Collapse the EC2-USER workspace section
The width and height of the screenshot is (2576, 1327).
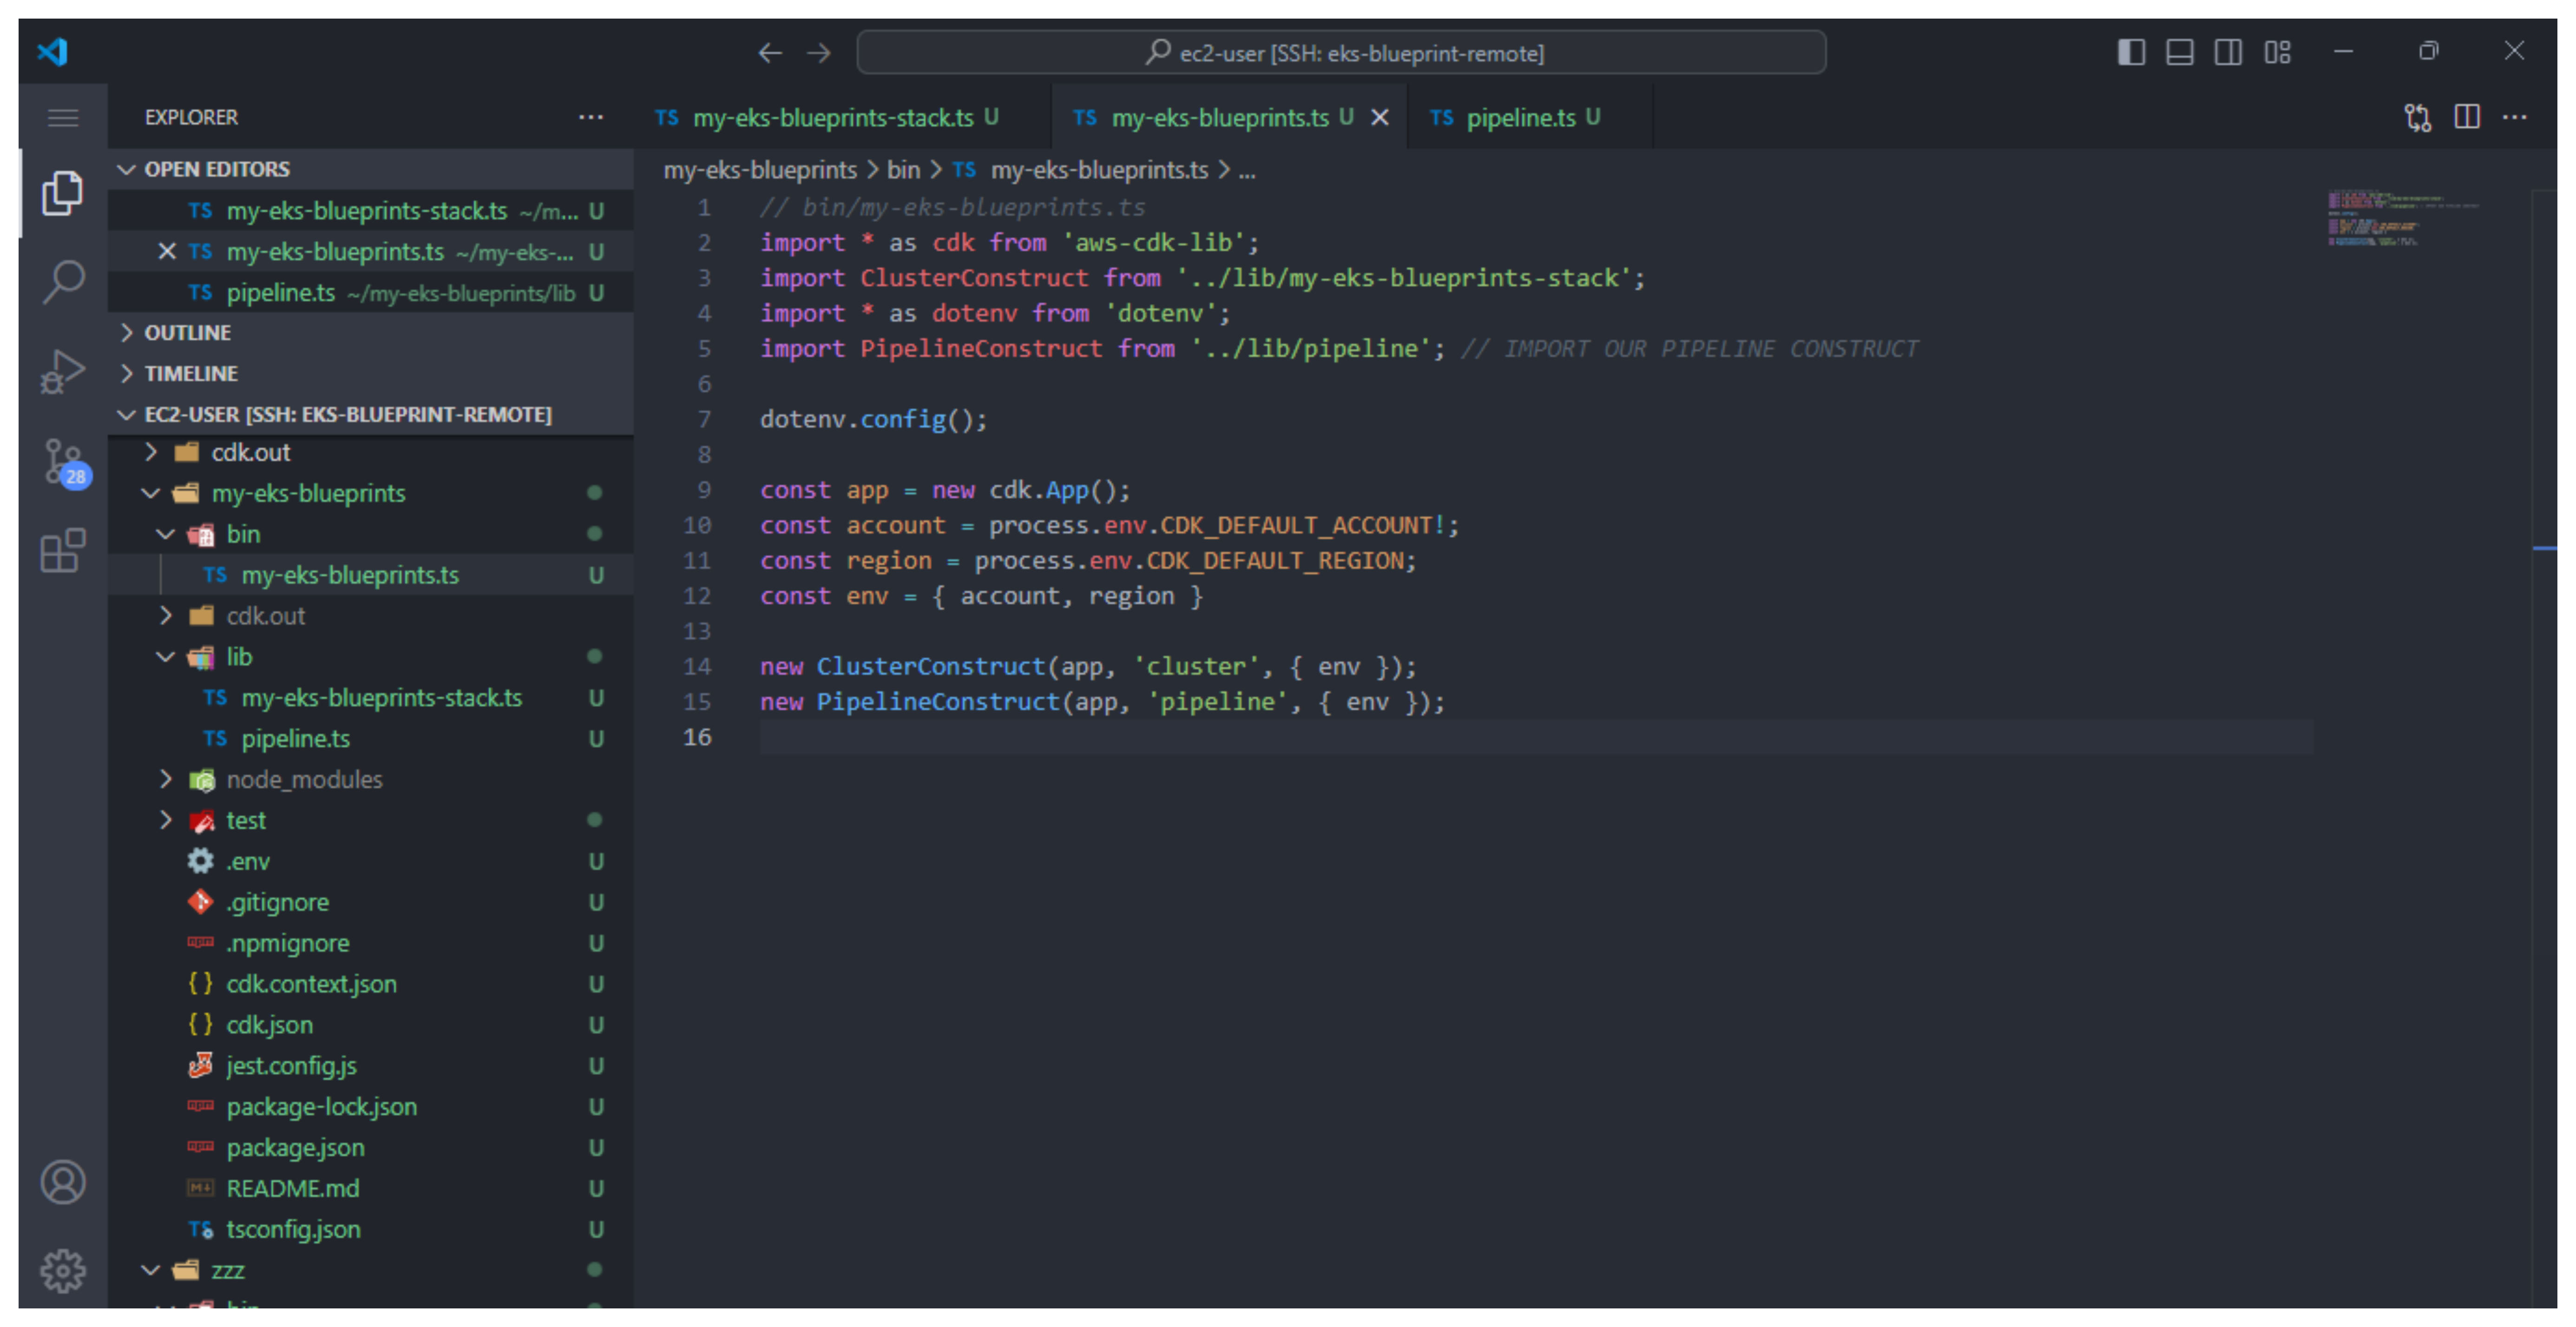pos(371,415)
